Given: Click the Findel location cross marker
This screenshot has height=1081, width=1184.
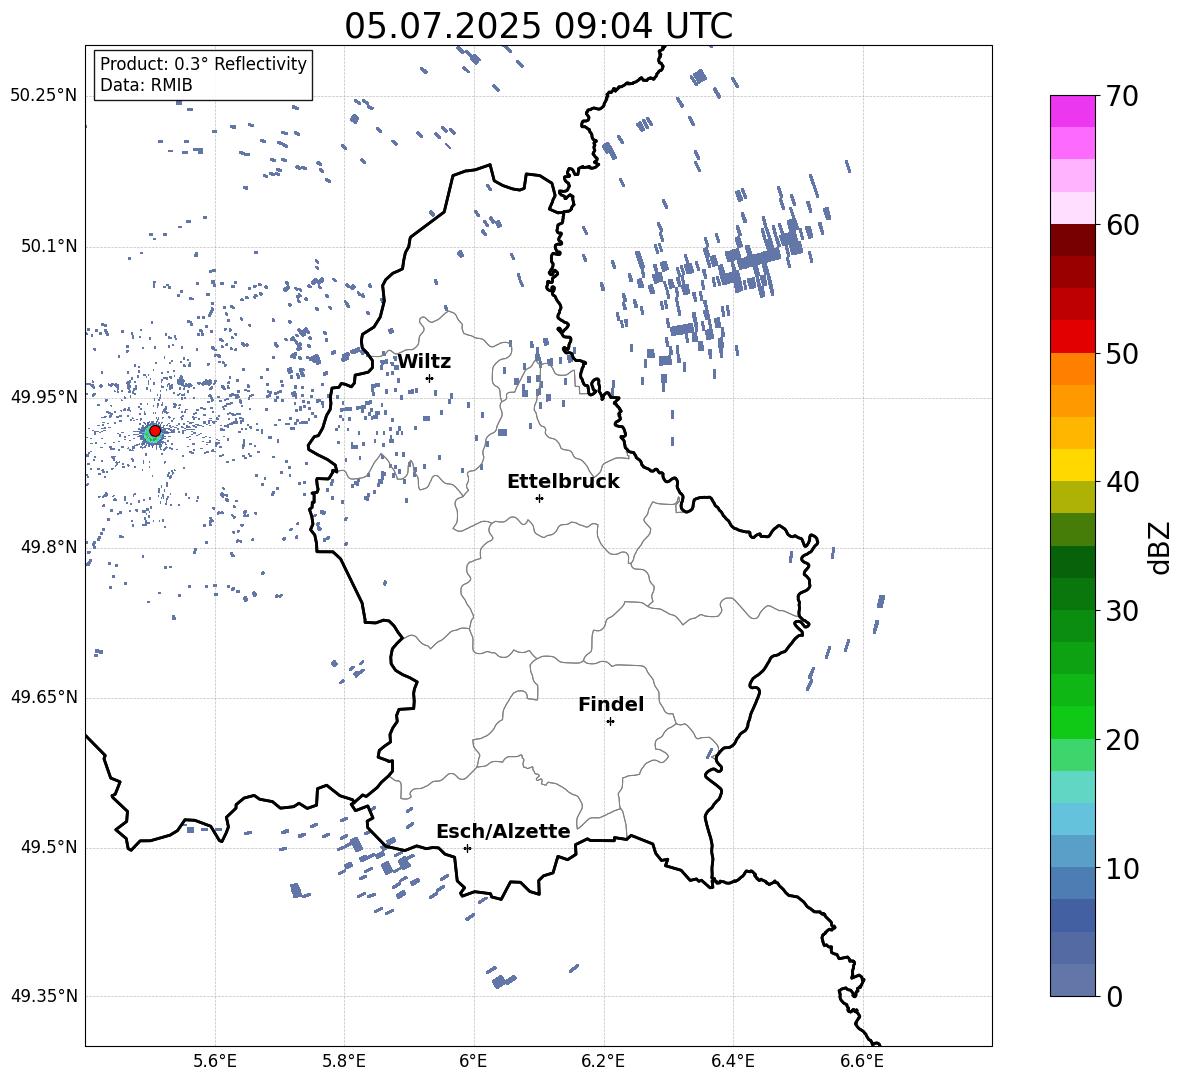Looking at the screenshot, I should coord(610,722).
